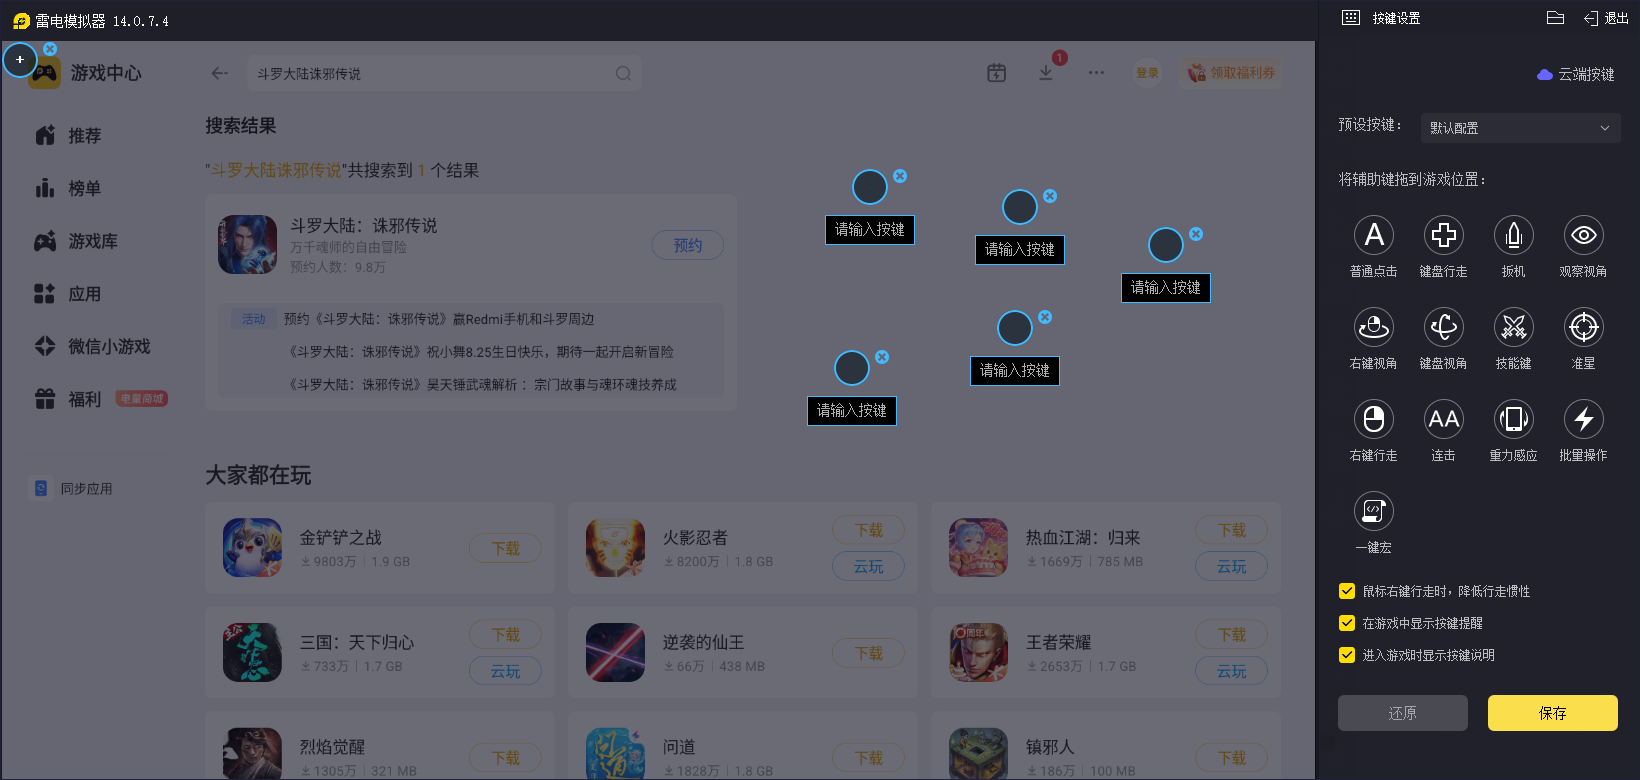Click 云玩 for 火影忍者
This screenshot has height=780, width=1640.
click(869, 566)
